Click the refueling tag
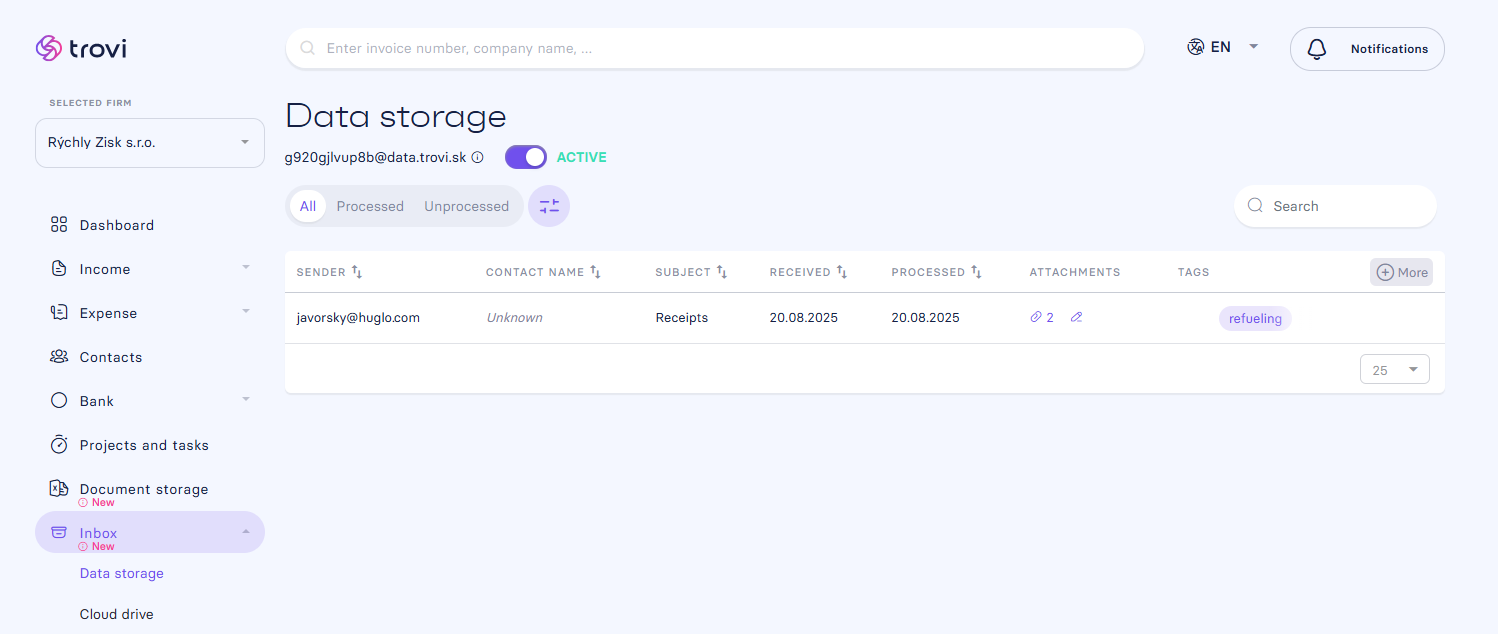This screenshot has height=634, width=1498. (1255, 318)
